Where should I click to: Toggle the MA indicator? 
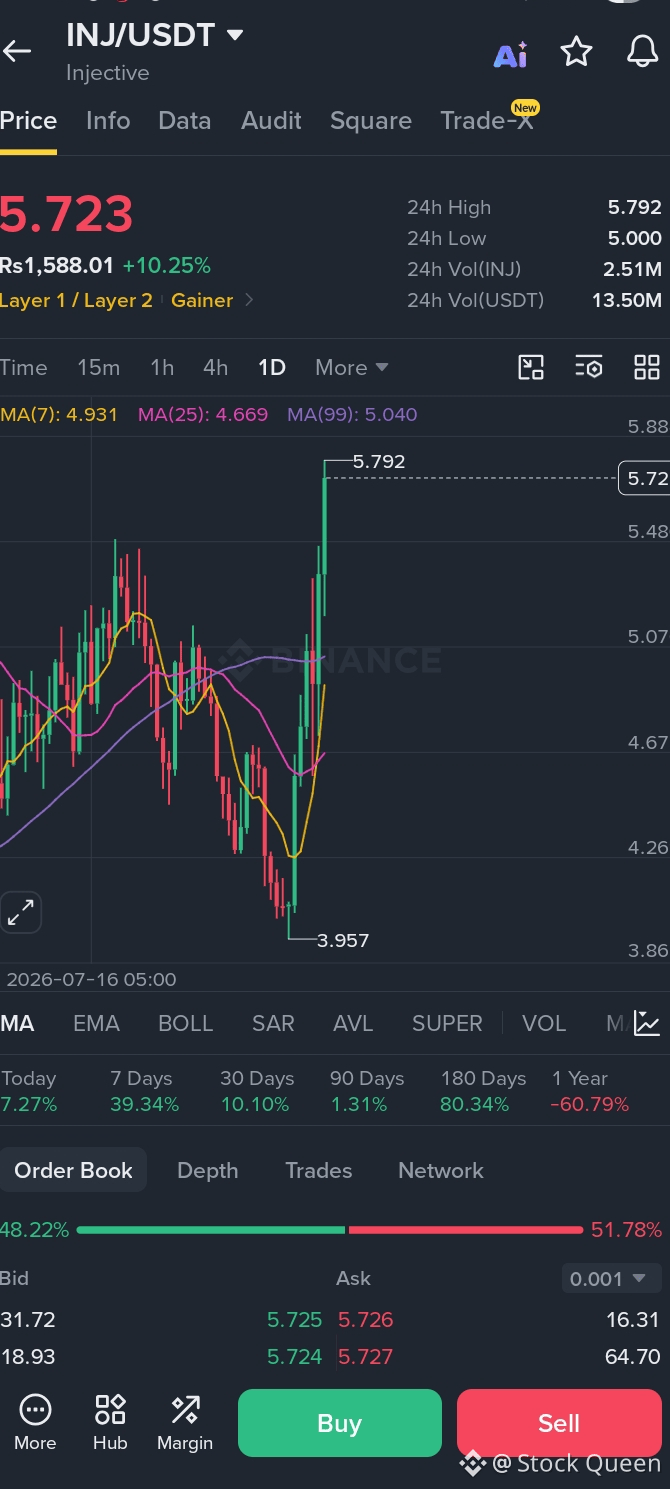click(17, 1023)
